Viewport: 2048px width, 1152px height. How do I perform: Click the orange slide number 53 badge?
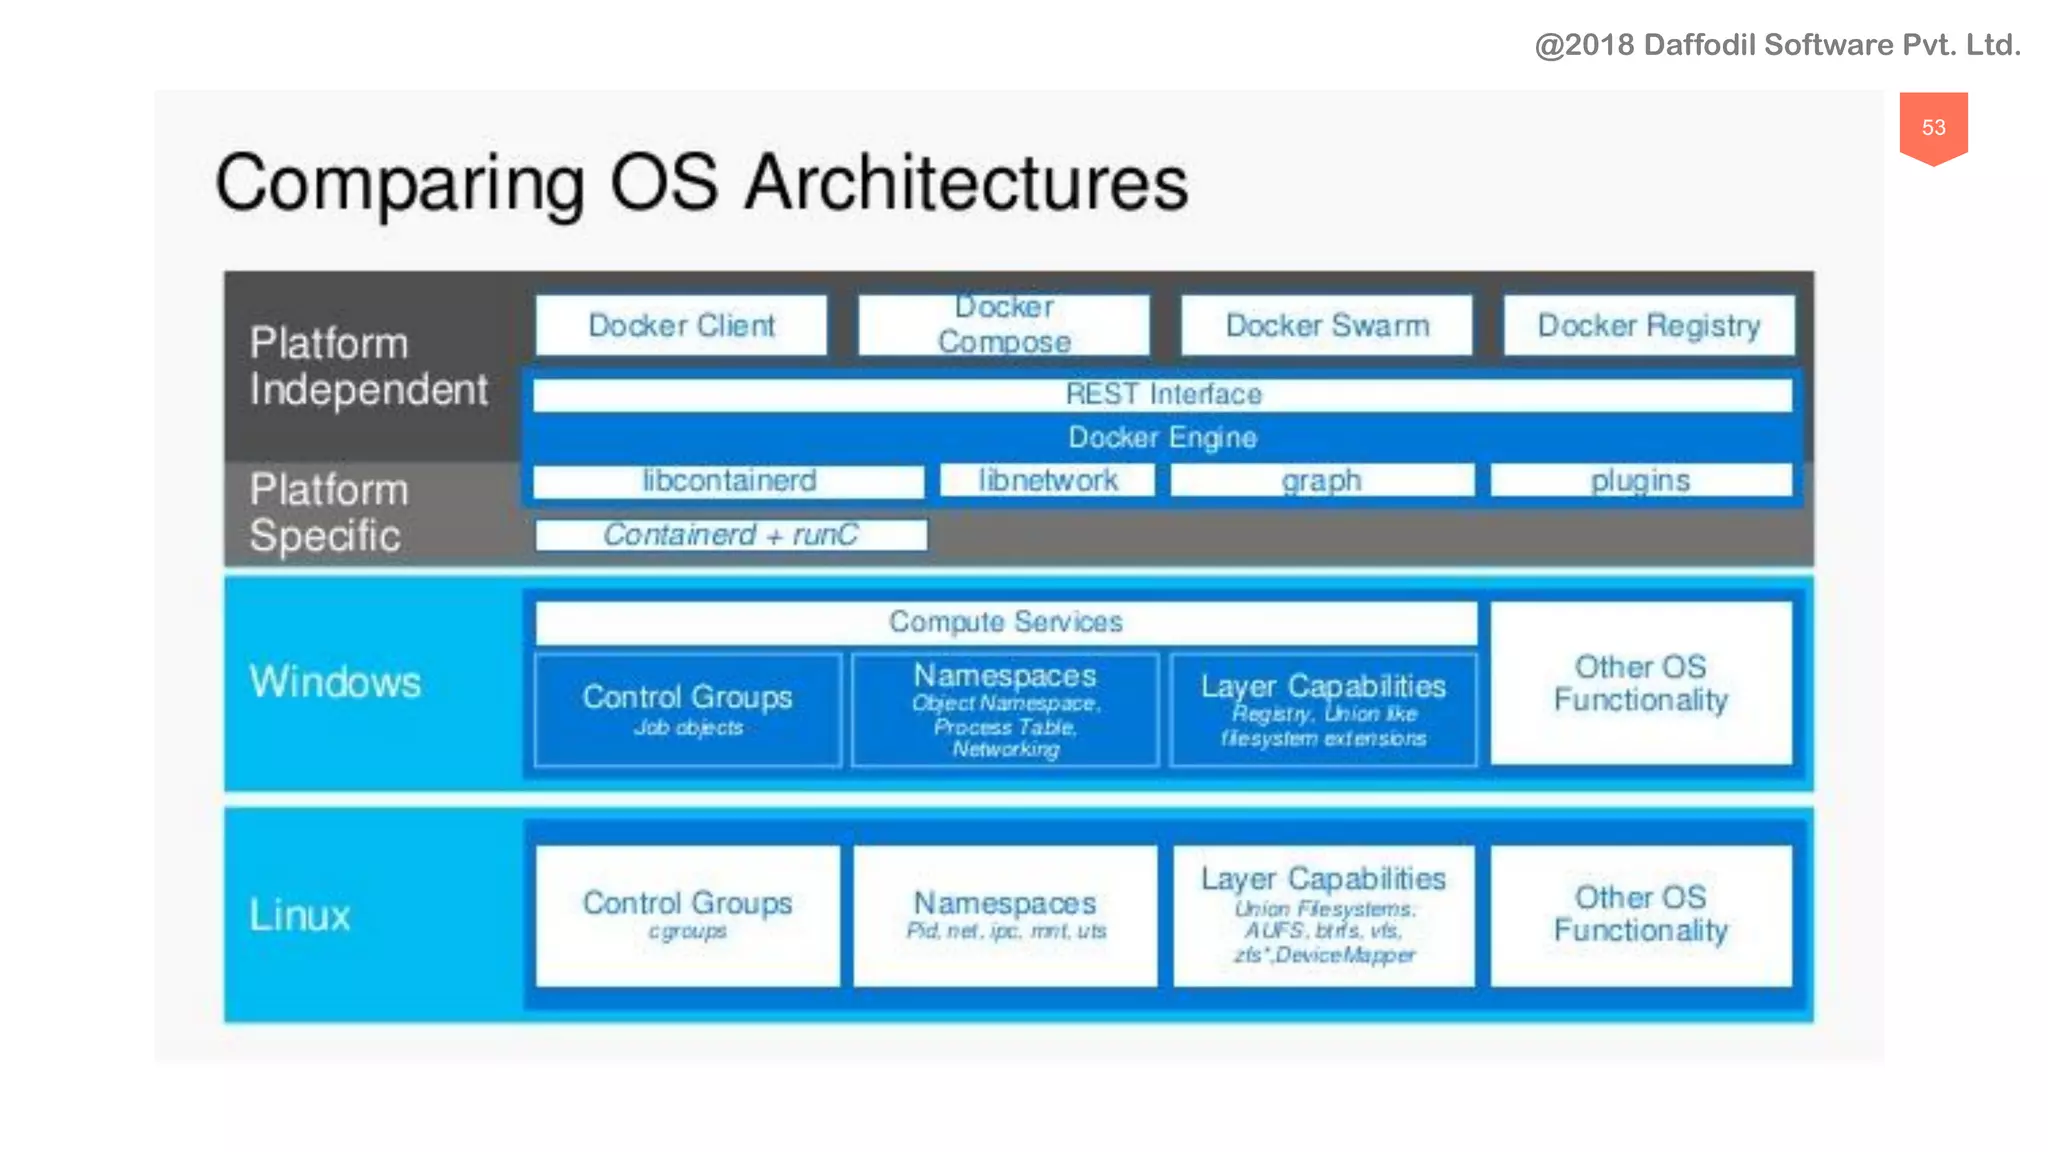click(1933, 127)
